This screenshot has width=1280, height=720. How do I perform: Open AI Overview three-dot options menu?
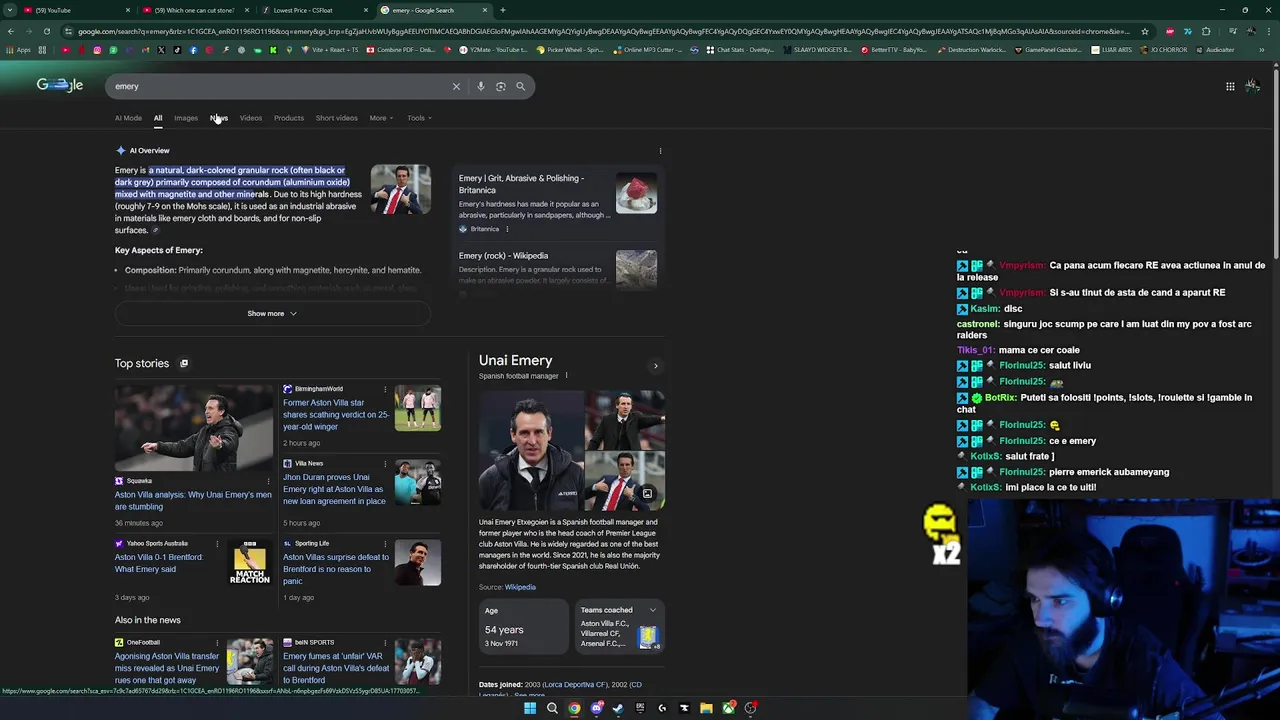click(660, 151)
